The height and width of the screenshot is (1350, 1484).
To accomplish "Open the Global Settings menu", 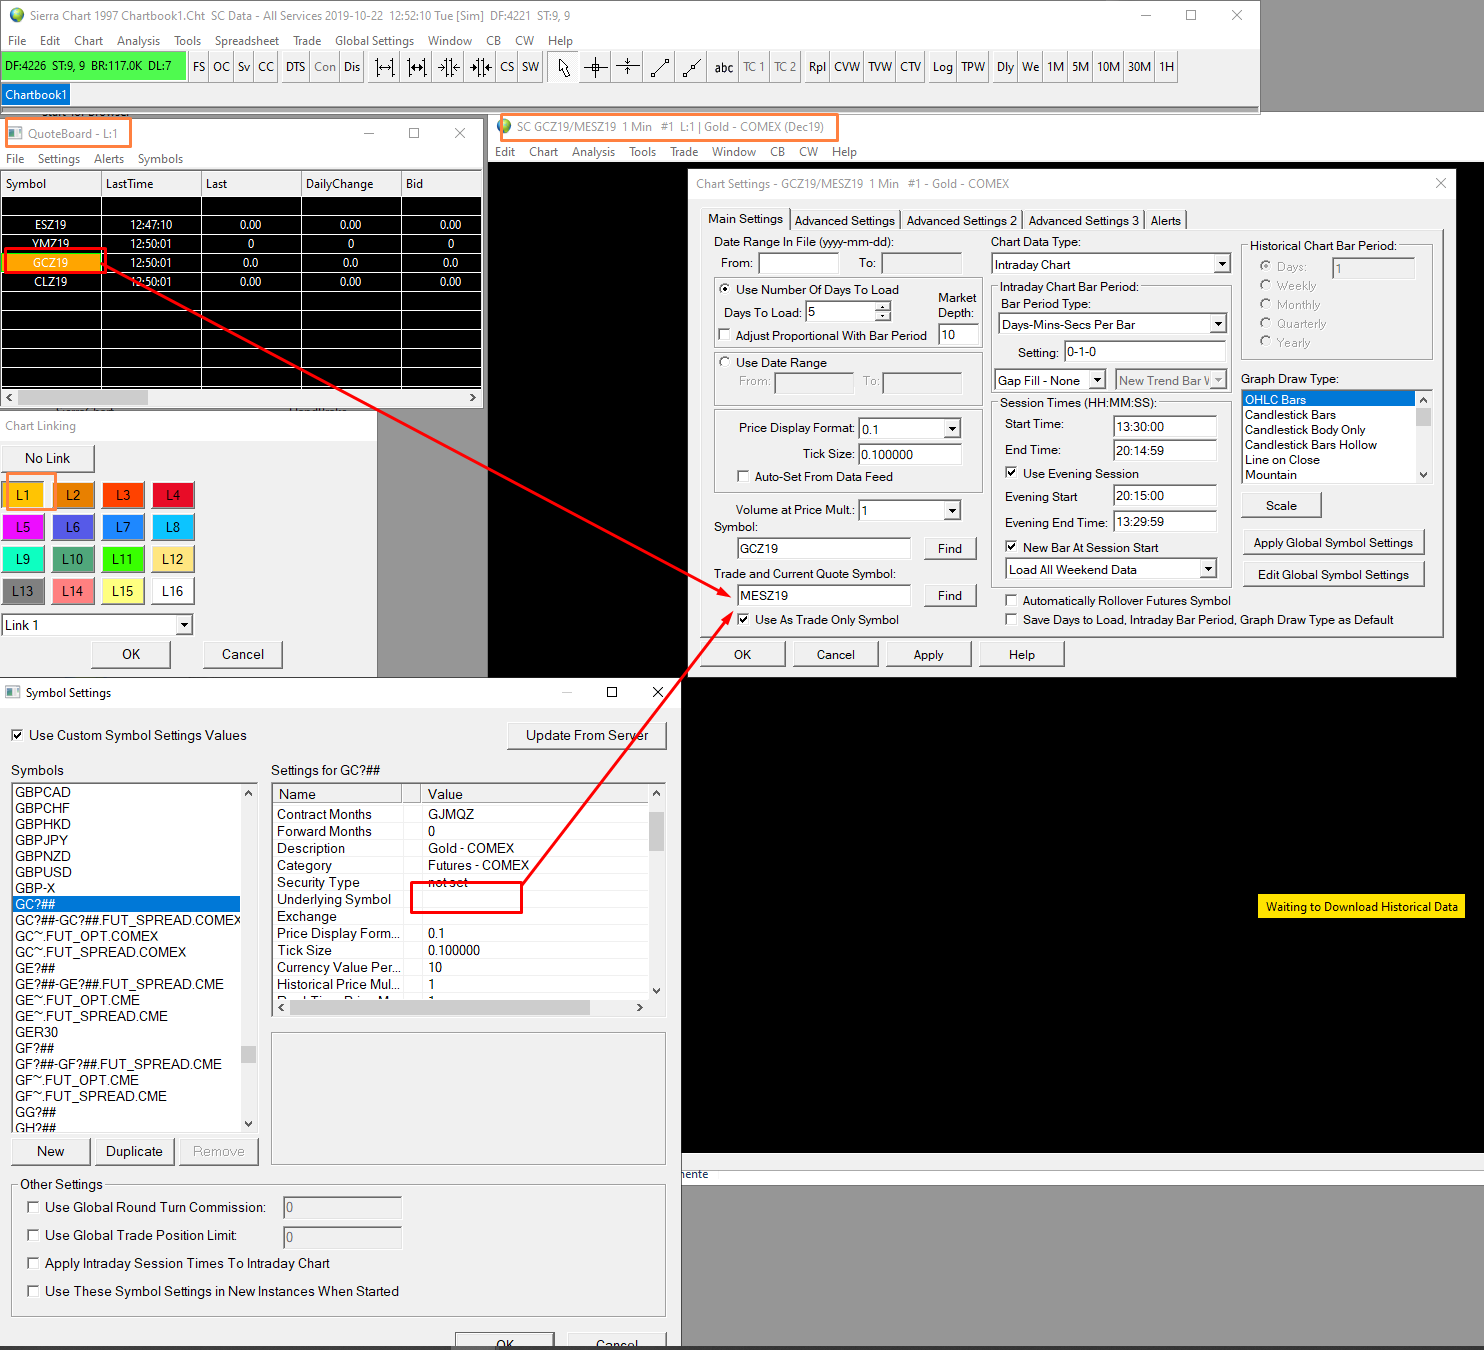I will click(x=374, y=41).
